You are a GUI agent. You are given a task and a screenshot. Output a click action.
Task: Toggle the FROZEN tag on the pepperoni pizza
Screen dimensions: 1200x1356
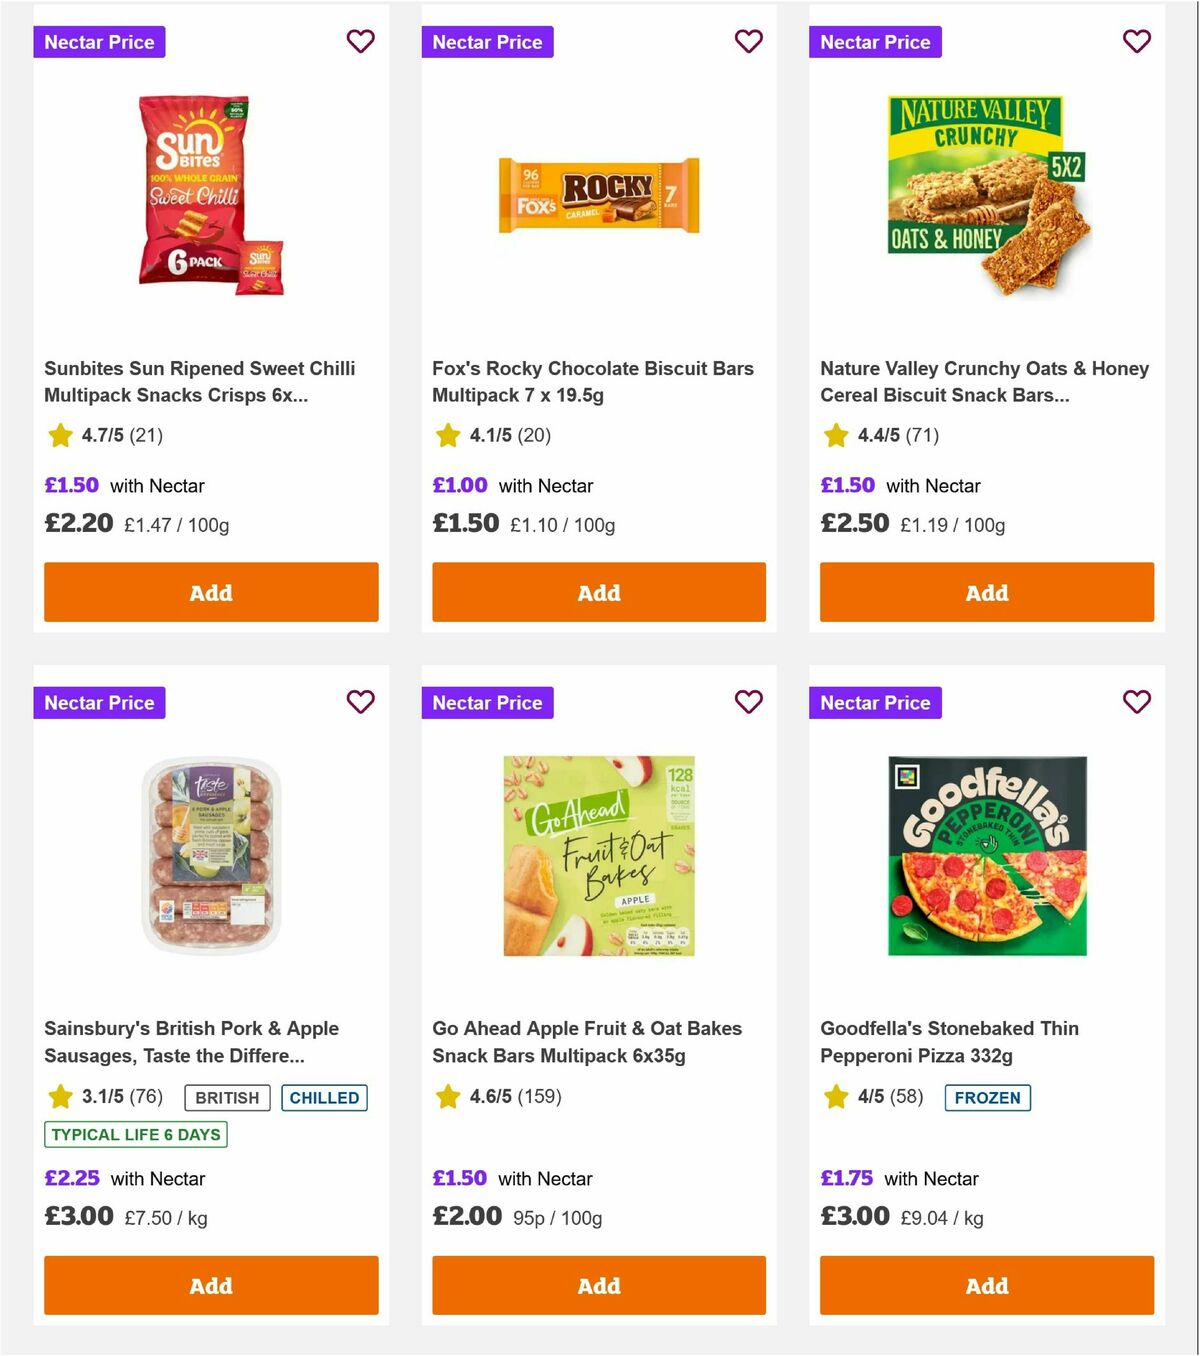987,1097
